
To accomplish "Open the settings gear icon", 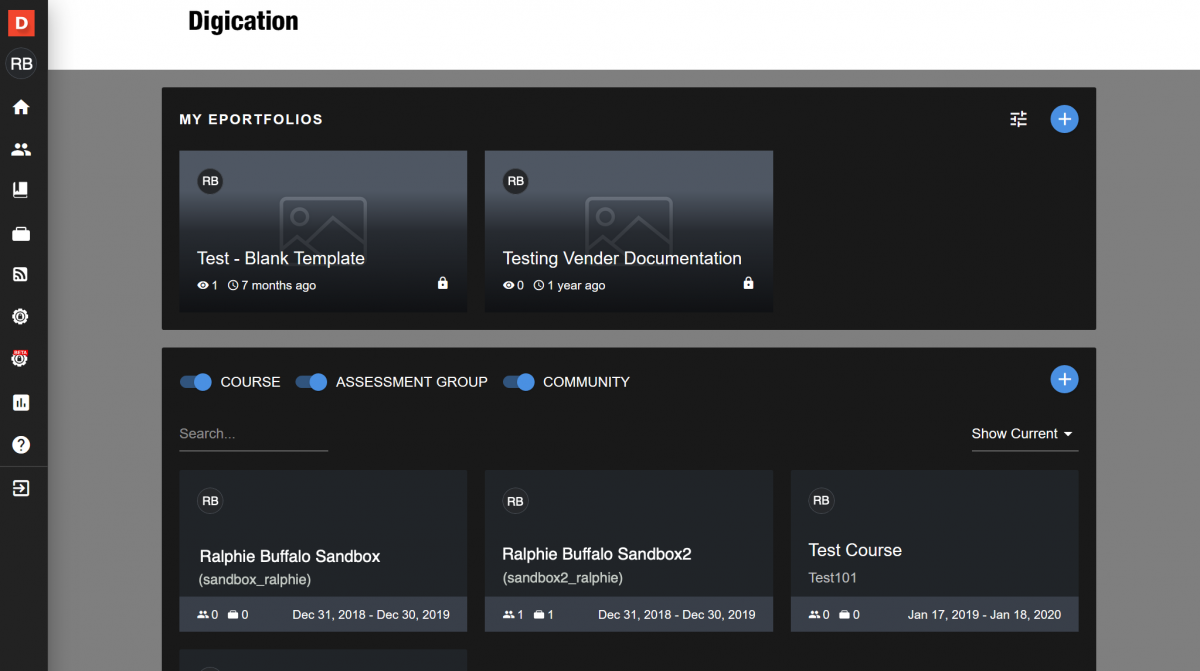I will point(20,316).
